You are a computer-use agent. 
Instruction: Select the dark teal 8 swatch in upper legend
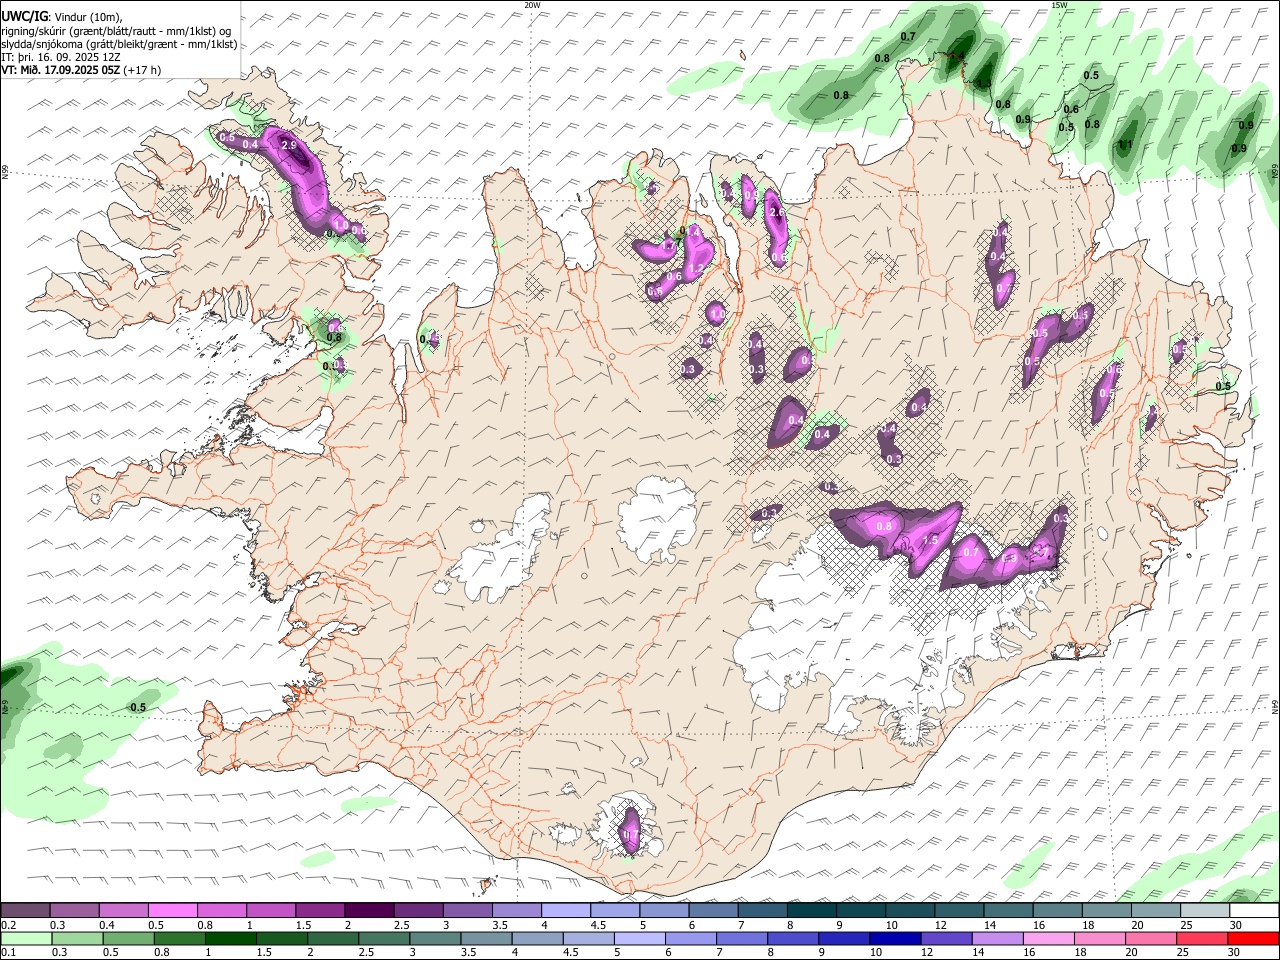pos(810,911)
